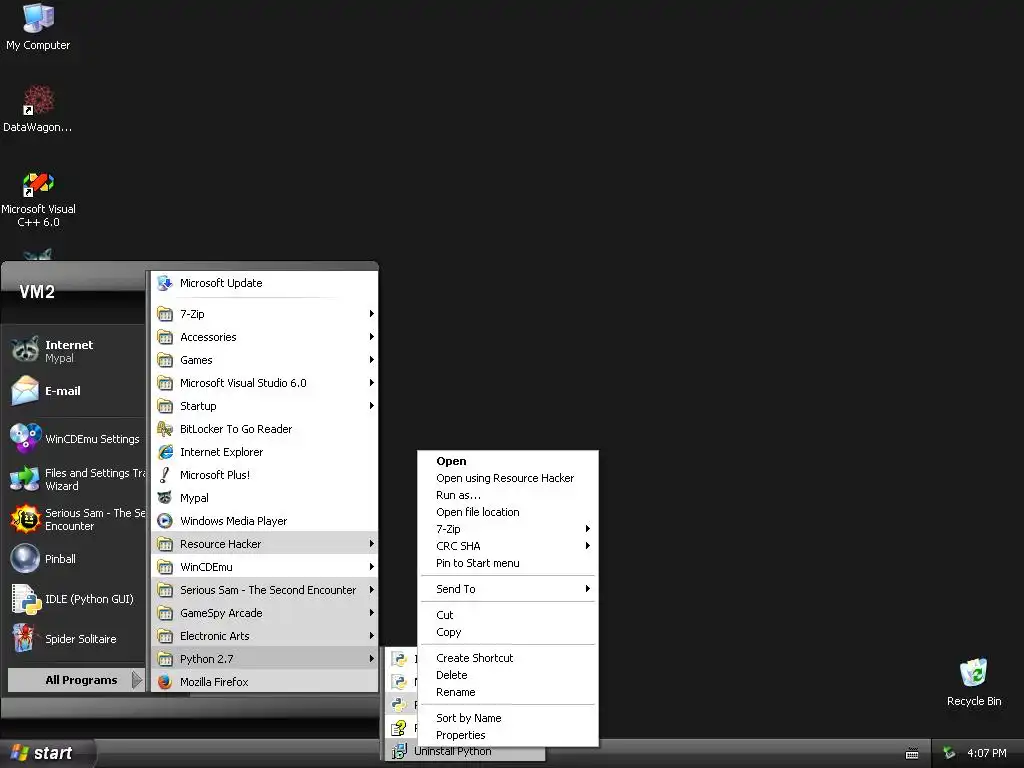The height and width of the screenshot is (768, 1024).
Task: Click the All Programs button
Action: coord(75,680)
